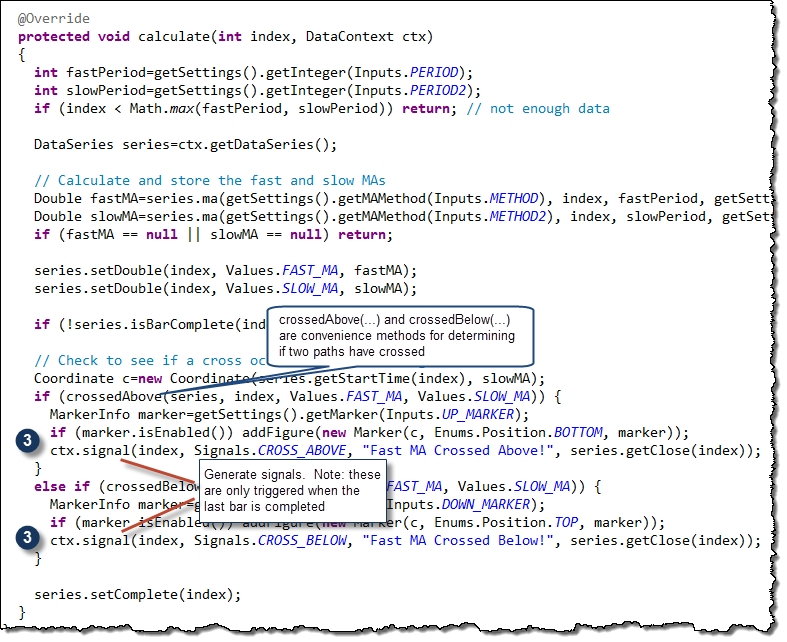Click the step 3 badge beside the CROSS_ABOVE signal
Screen dimensions: 787x642
coord(30,441)
